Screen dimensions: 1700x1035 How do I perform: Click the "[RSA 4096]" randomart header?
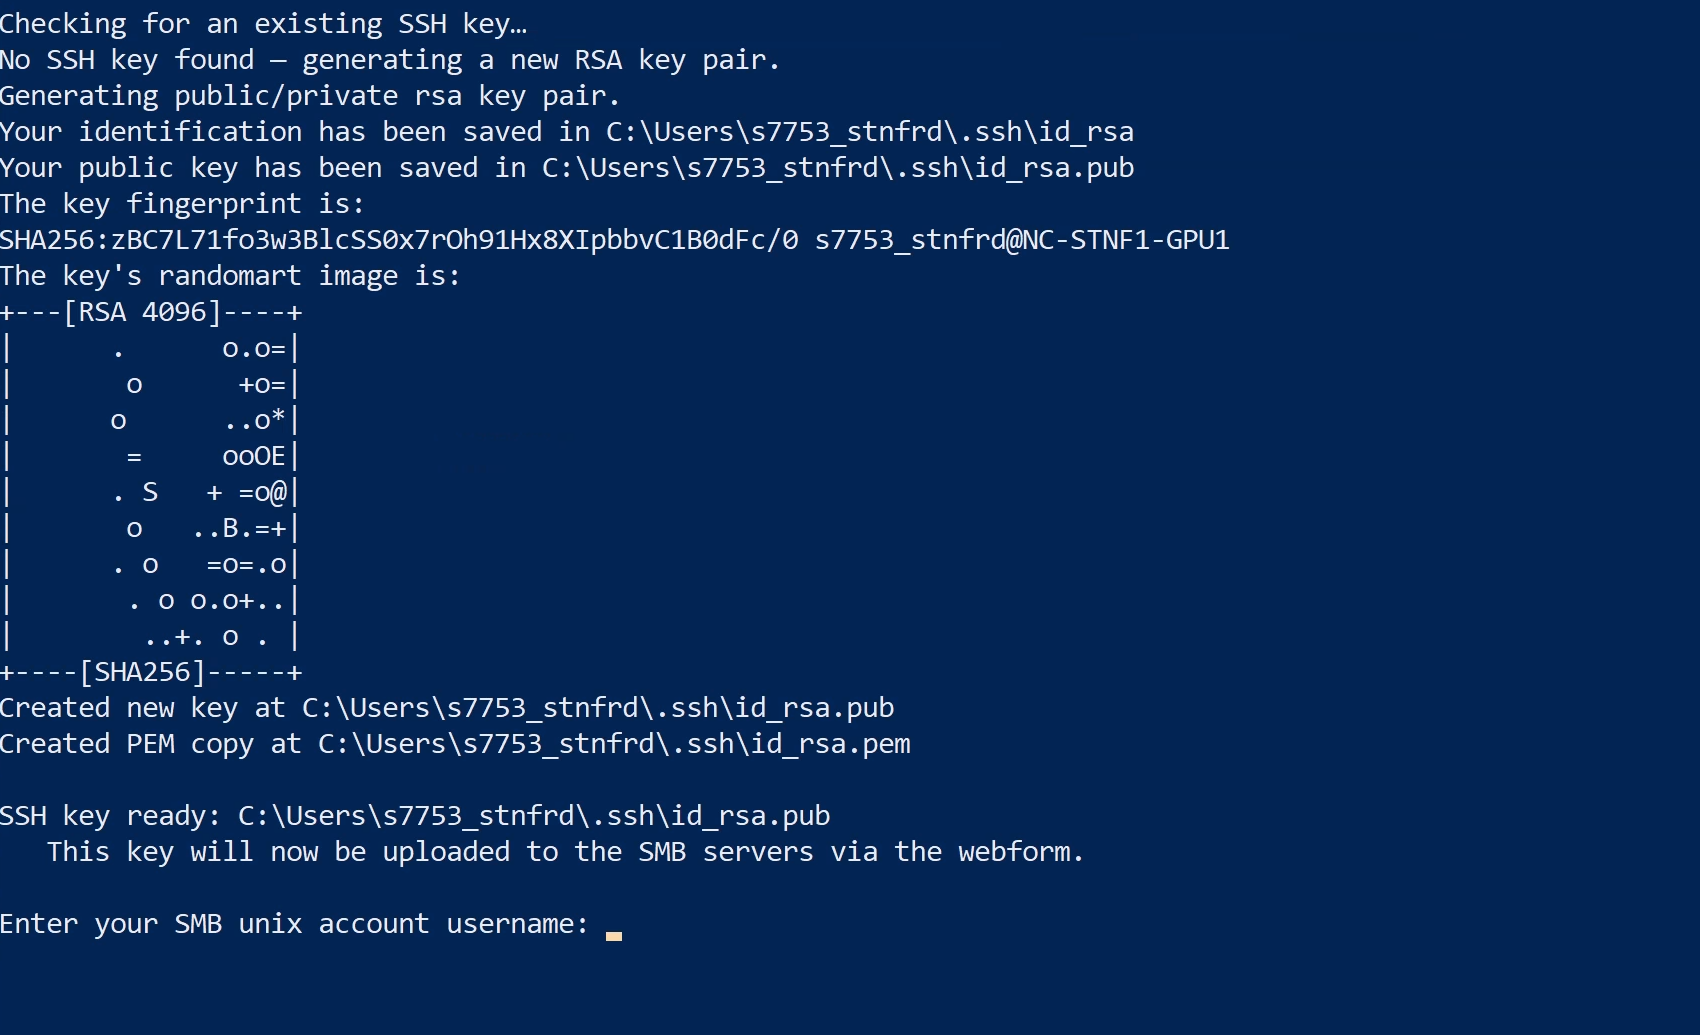click(x=142, y=312)
